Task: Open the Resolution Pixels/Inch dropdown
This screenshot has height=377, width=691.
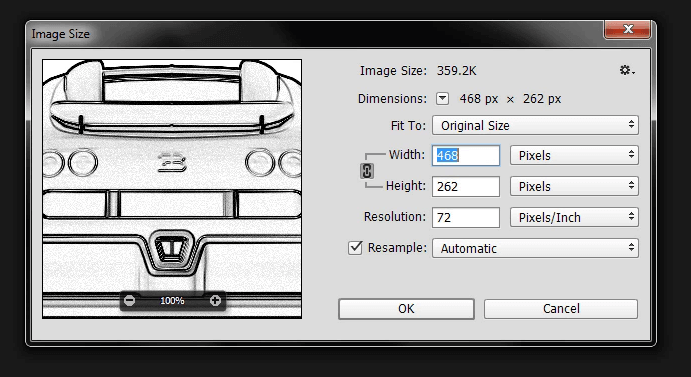Action: coord(574,217)
